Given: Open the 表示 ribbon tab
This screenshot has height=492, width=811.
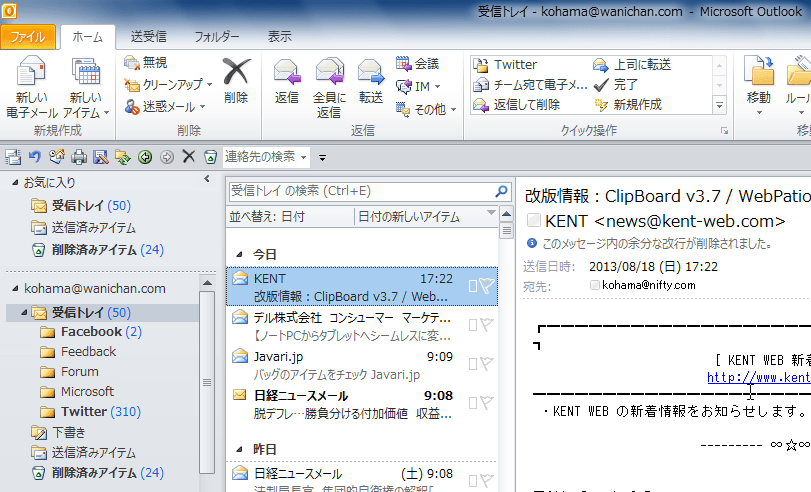Looking at the screenshot, I should click(279, 37).
